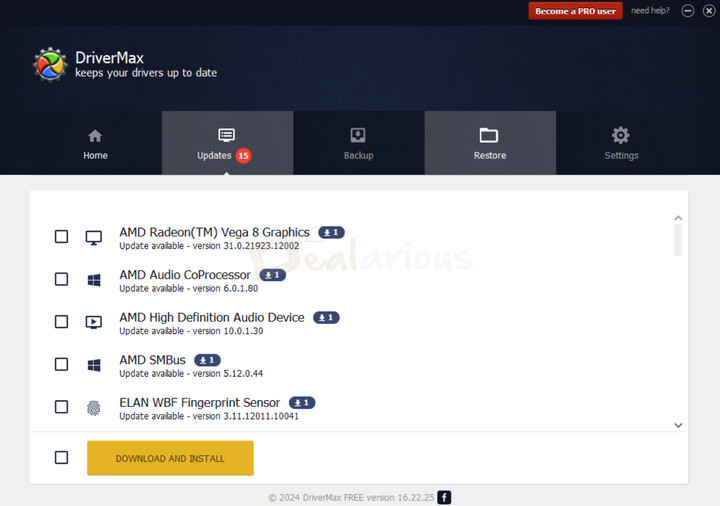The height and width of the screenshot is (506, 720).
Task: Click the monitor icon beside AMD Radeon Vega 8
Action: click(x=94, y=237)
